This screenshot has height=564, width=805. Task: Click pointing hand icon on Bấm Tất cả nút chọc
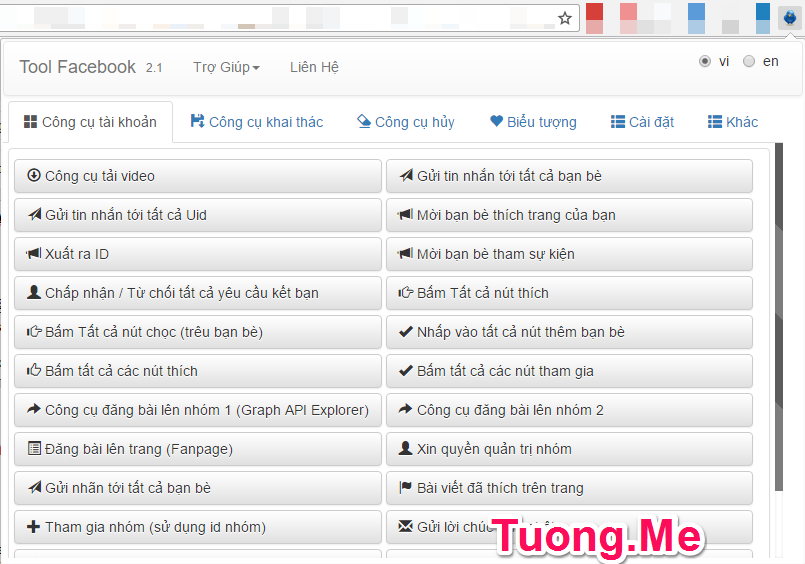tap(34, 332)
